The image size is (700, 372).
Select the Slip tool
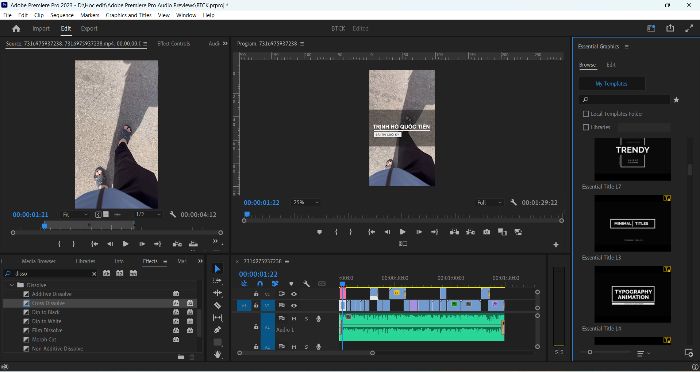point(217,318)
